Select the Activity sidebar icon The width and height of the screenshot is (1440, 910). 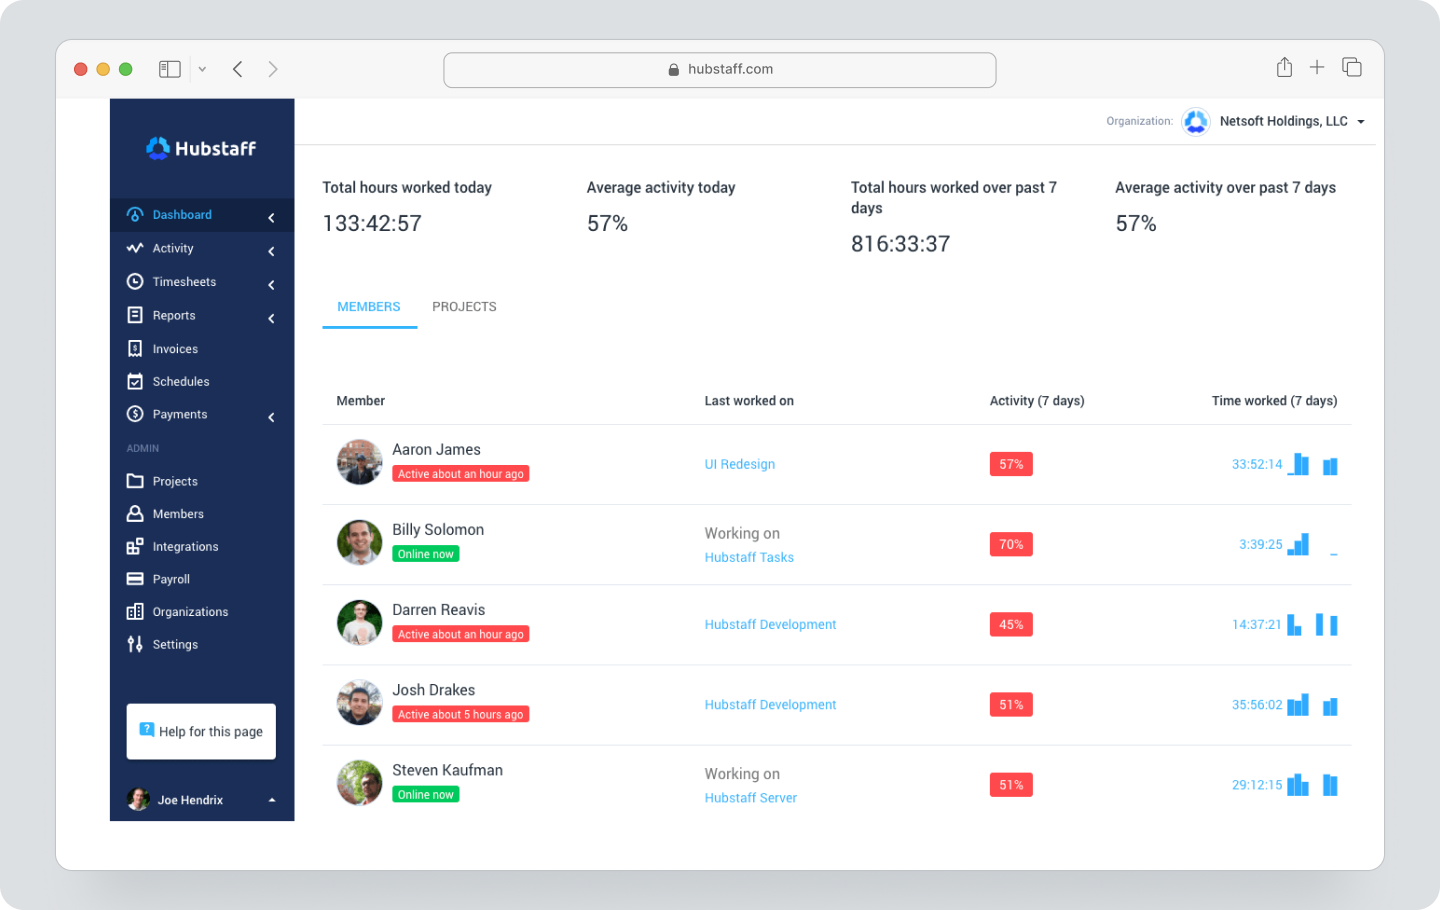tap(134, 248)
